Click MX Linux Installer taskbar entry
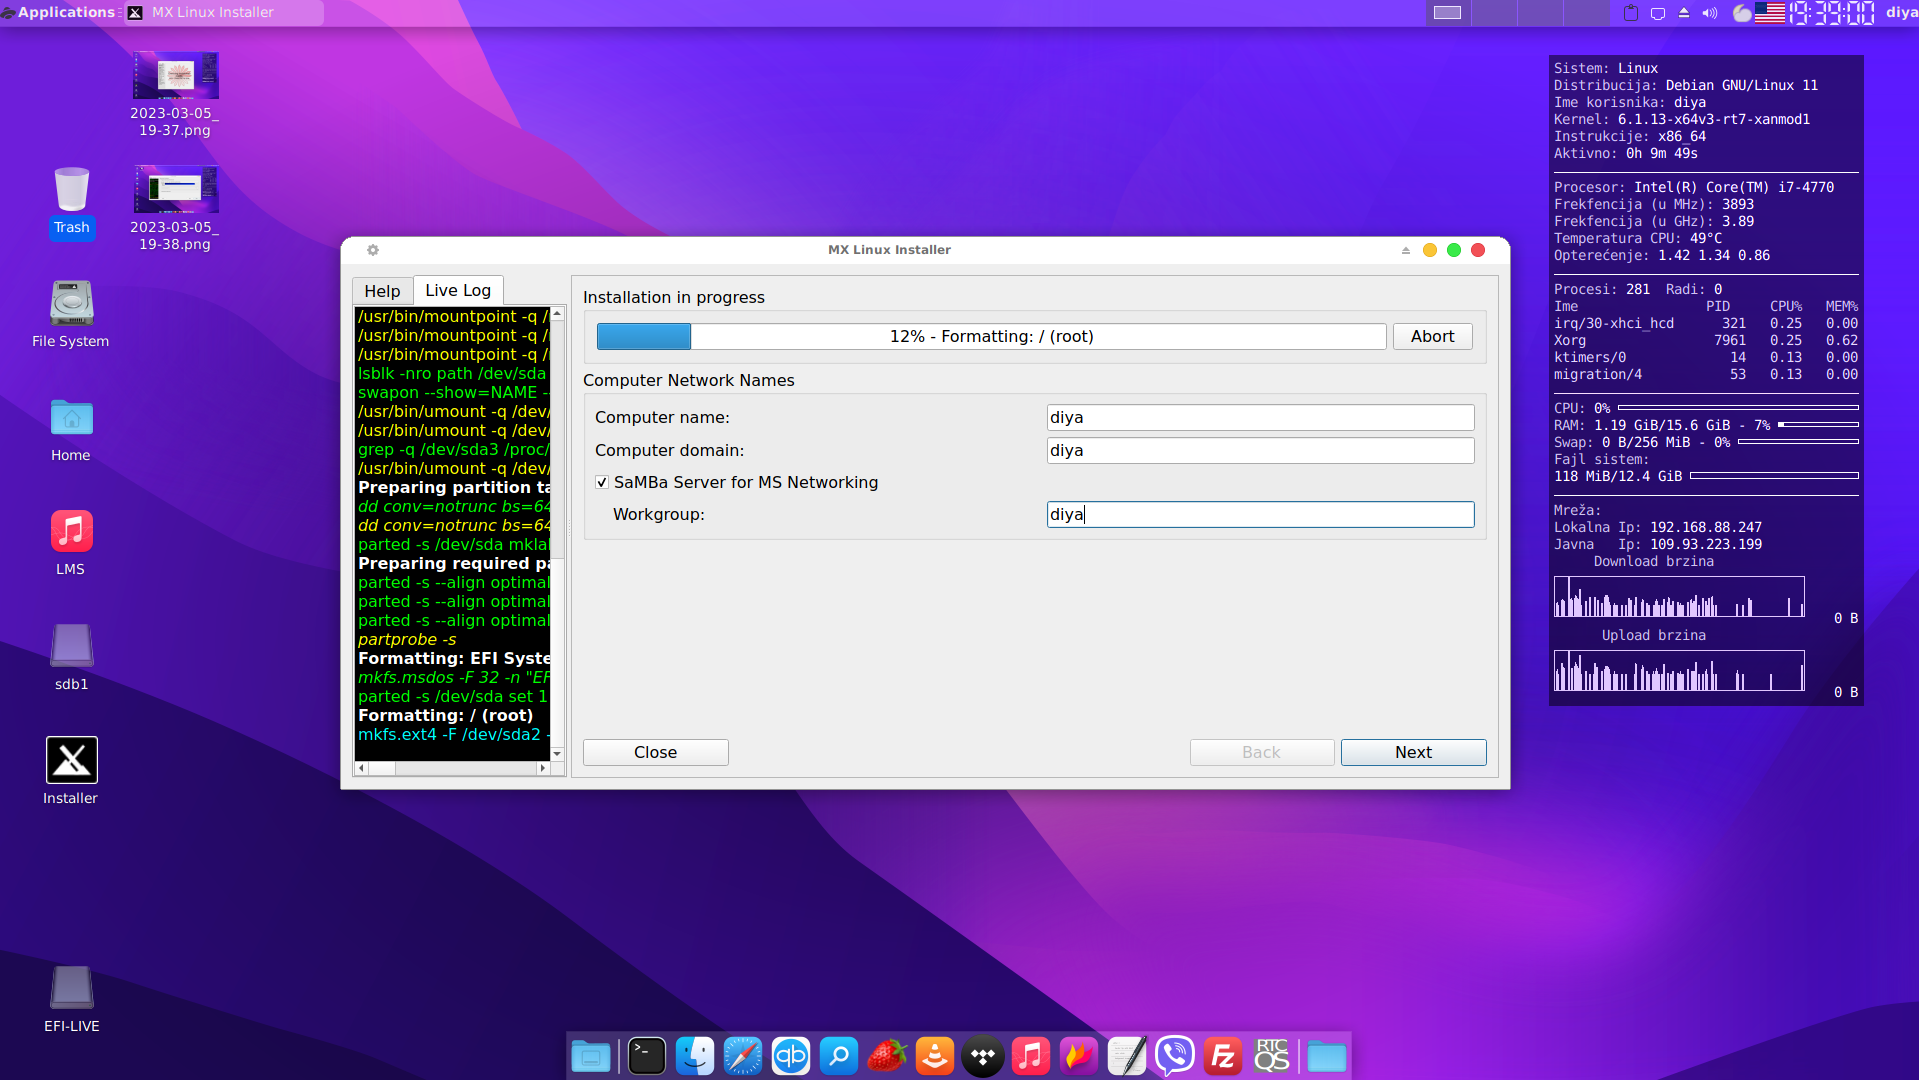The height and width of the screenshot is (1080, 1919). (223, 12)
